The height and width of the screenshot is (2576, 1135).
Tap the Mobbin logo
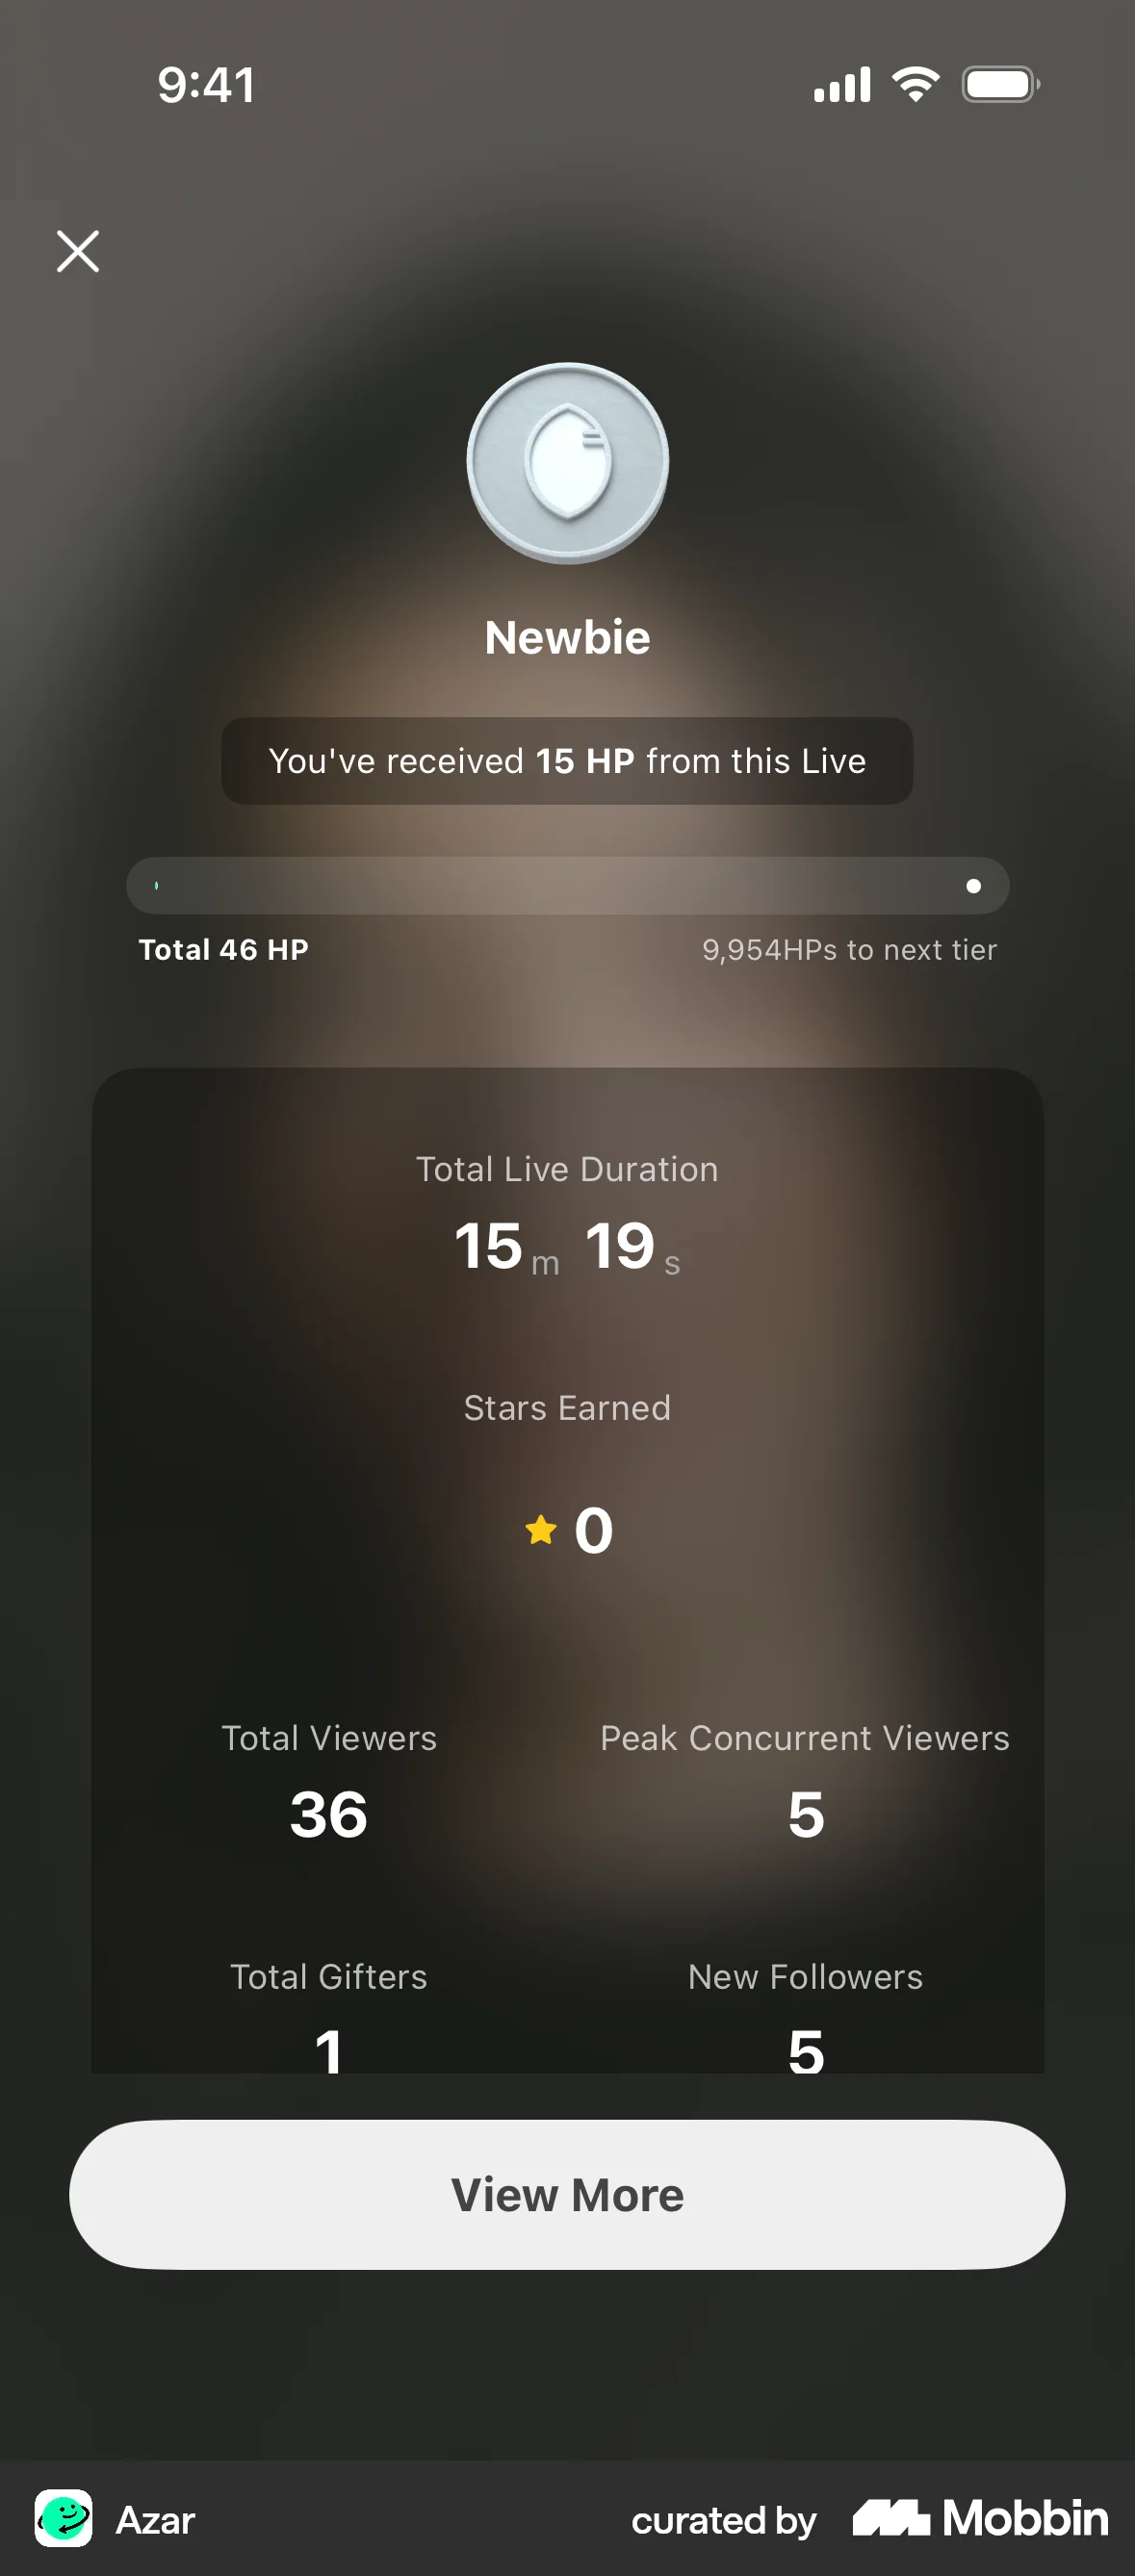980,2517
